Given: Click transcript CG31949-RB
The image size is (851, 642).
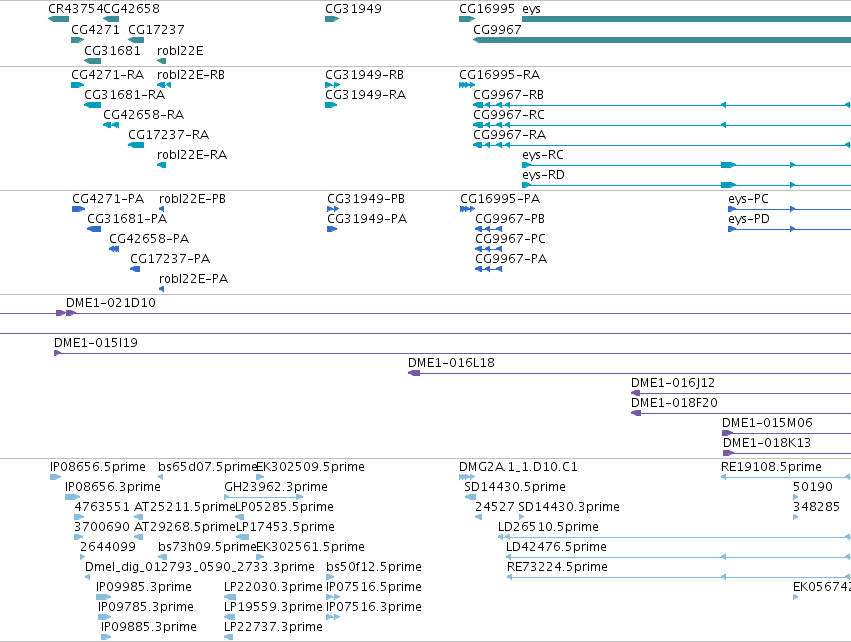Looking at the screenshot, I should point(364,74).
